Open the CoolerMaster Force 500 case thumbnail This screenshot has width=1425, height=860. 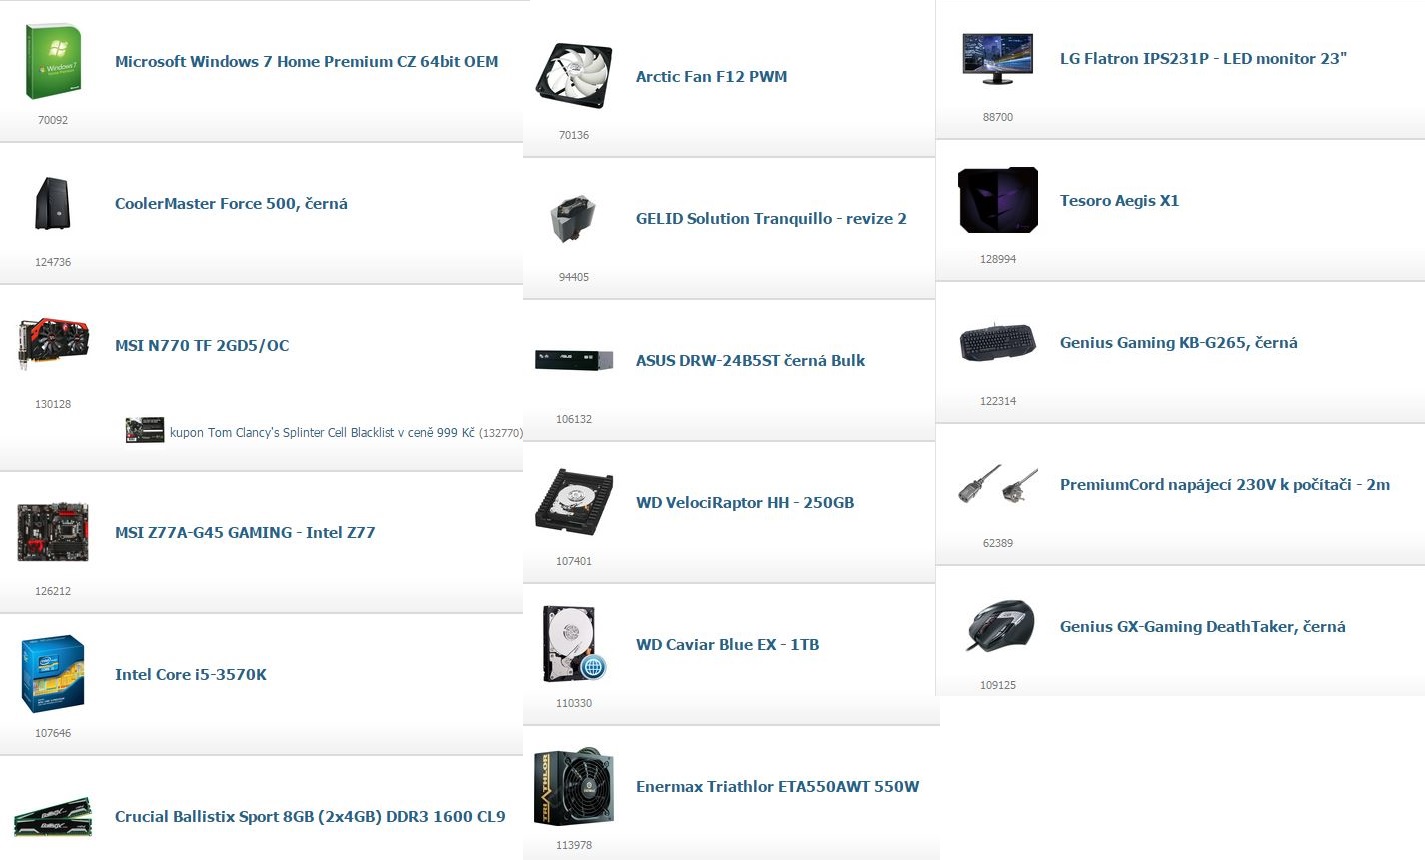click(52, 204)
